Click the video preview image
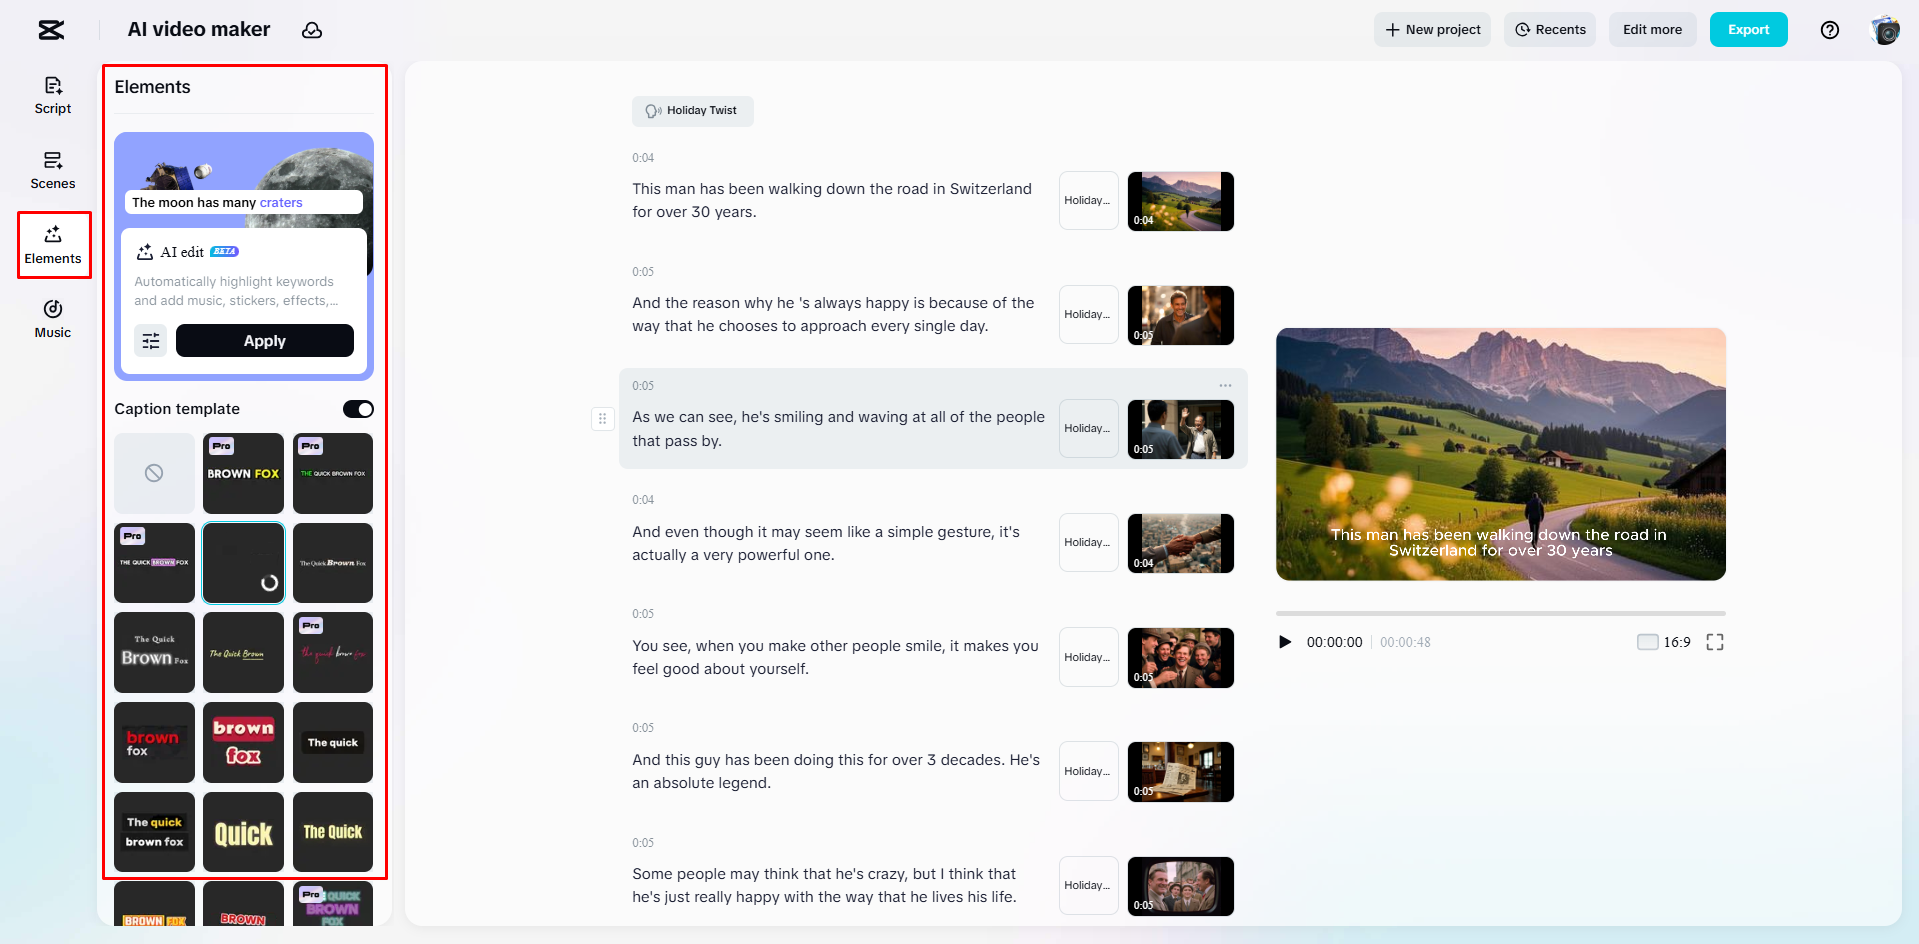Viewport: 1919px width, 944px height. (x=1501, y=454)
